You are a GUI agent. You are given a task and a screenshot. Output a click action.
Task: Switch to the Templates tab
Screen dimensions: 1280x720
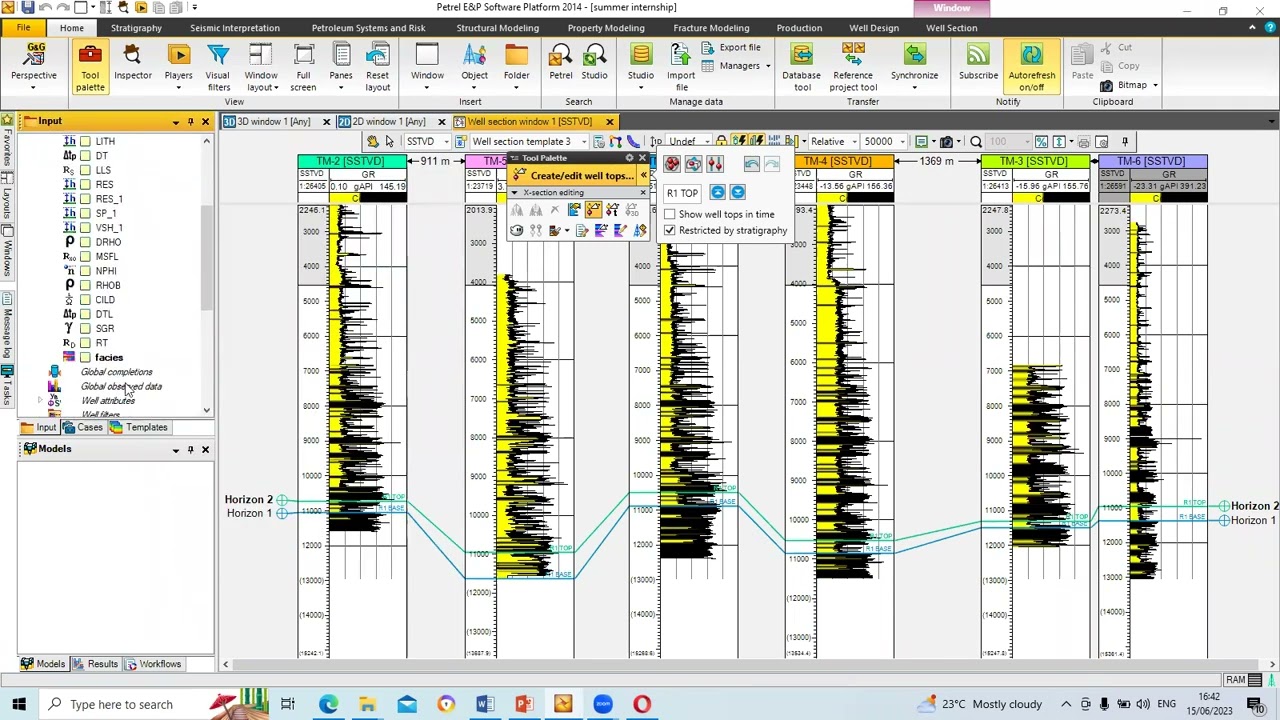click(139, 427)
